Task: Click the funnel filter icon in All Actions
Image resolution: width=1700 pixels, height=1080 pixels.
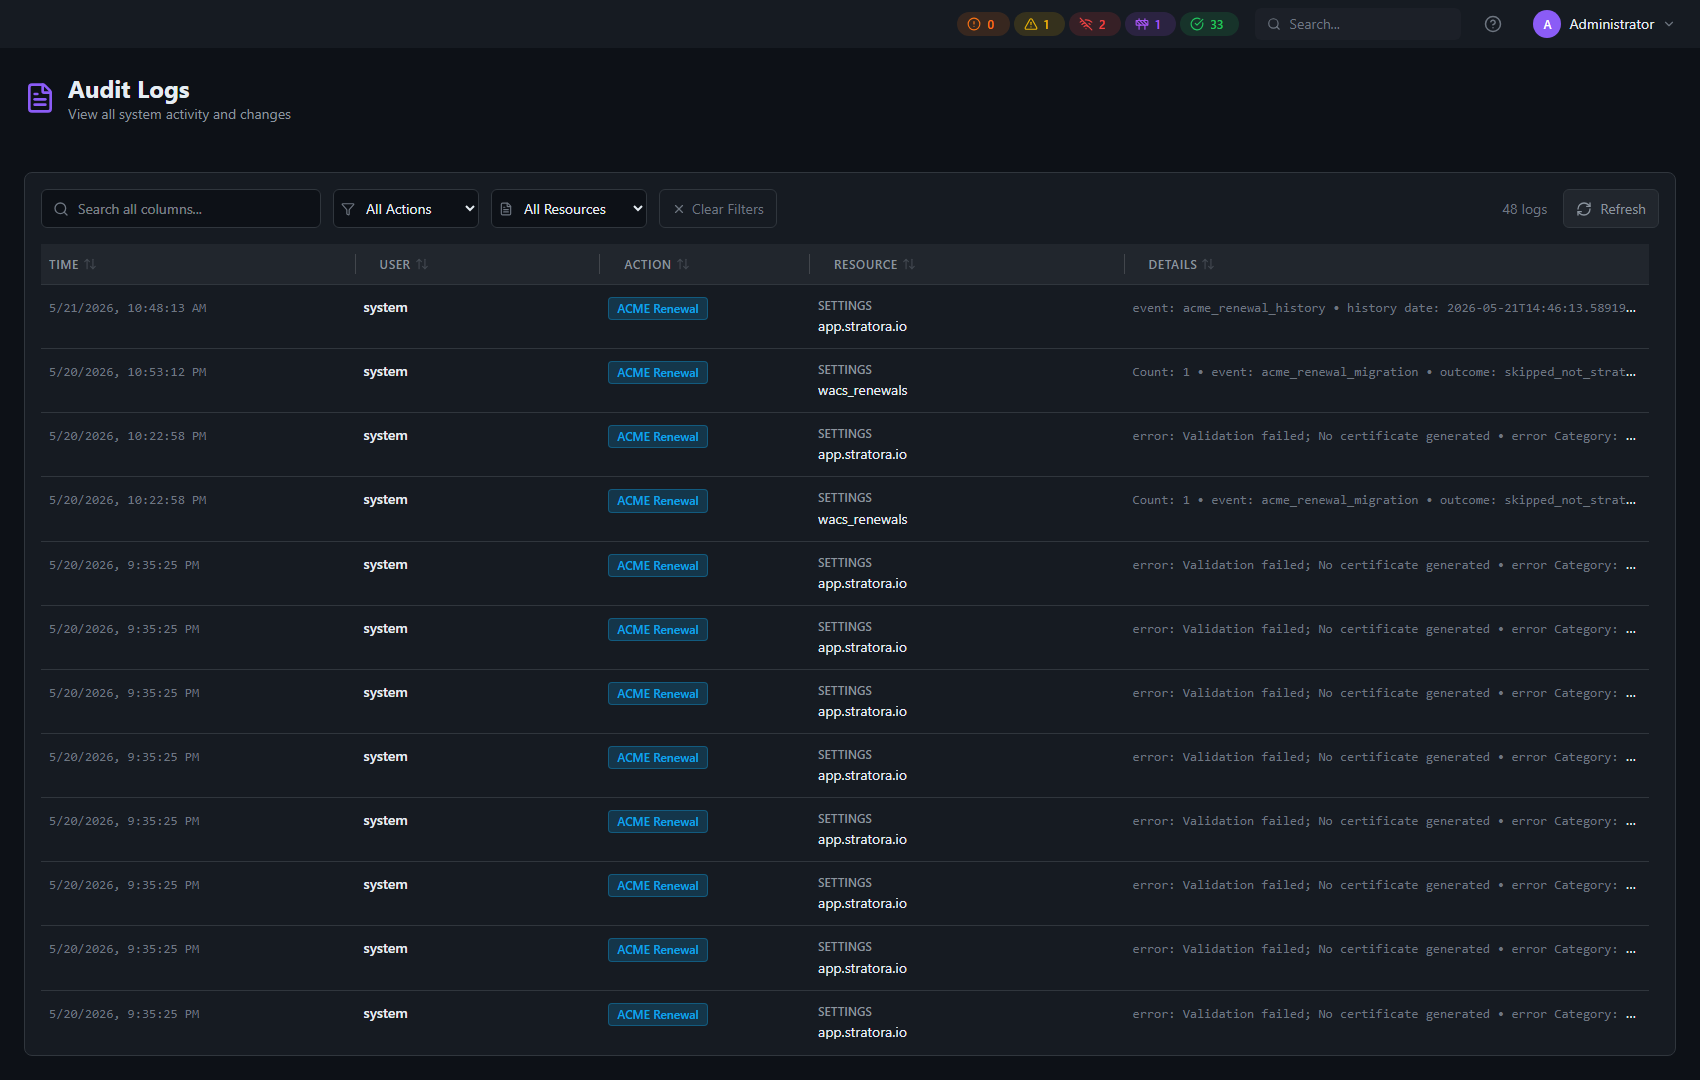Action: [348, 209]
